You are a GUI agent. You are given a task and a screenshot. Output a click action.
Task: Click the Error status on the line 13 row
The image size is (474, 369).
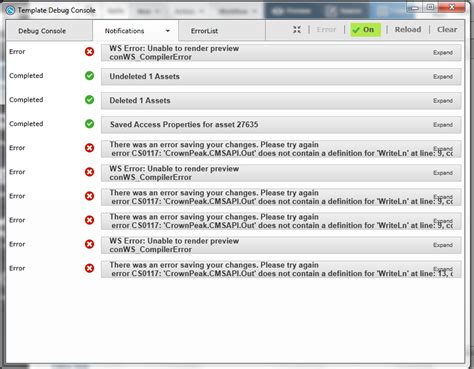[17, 268]
